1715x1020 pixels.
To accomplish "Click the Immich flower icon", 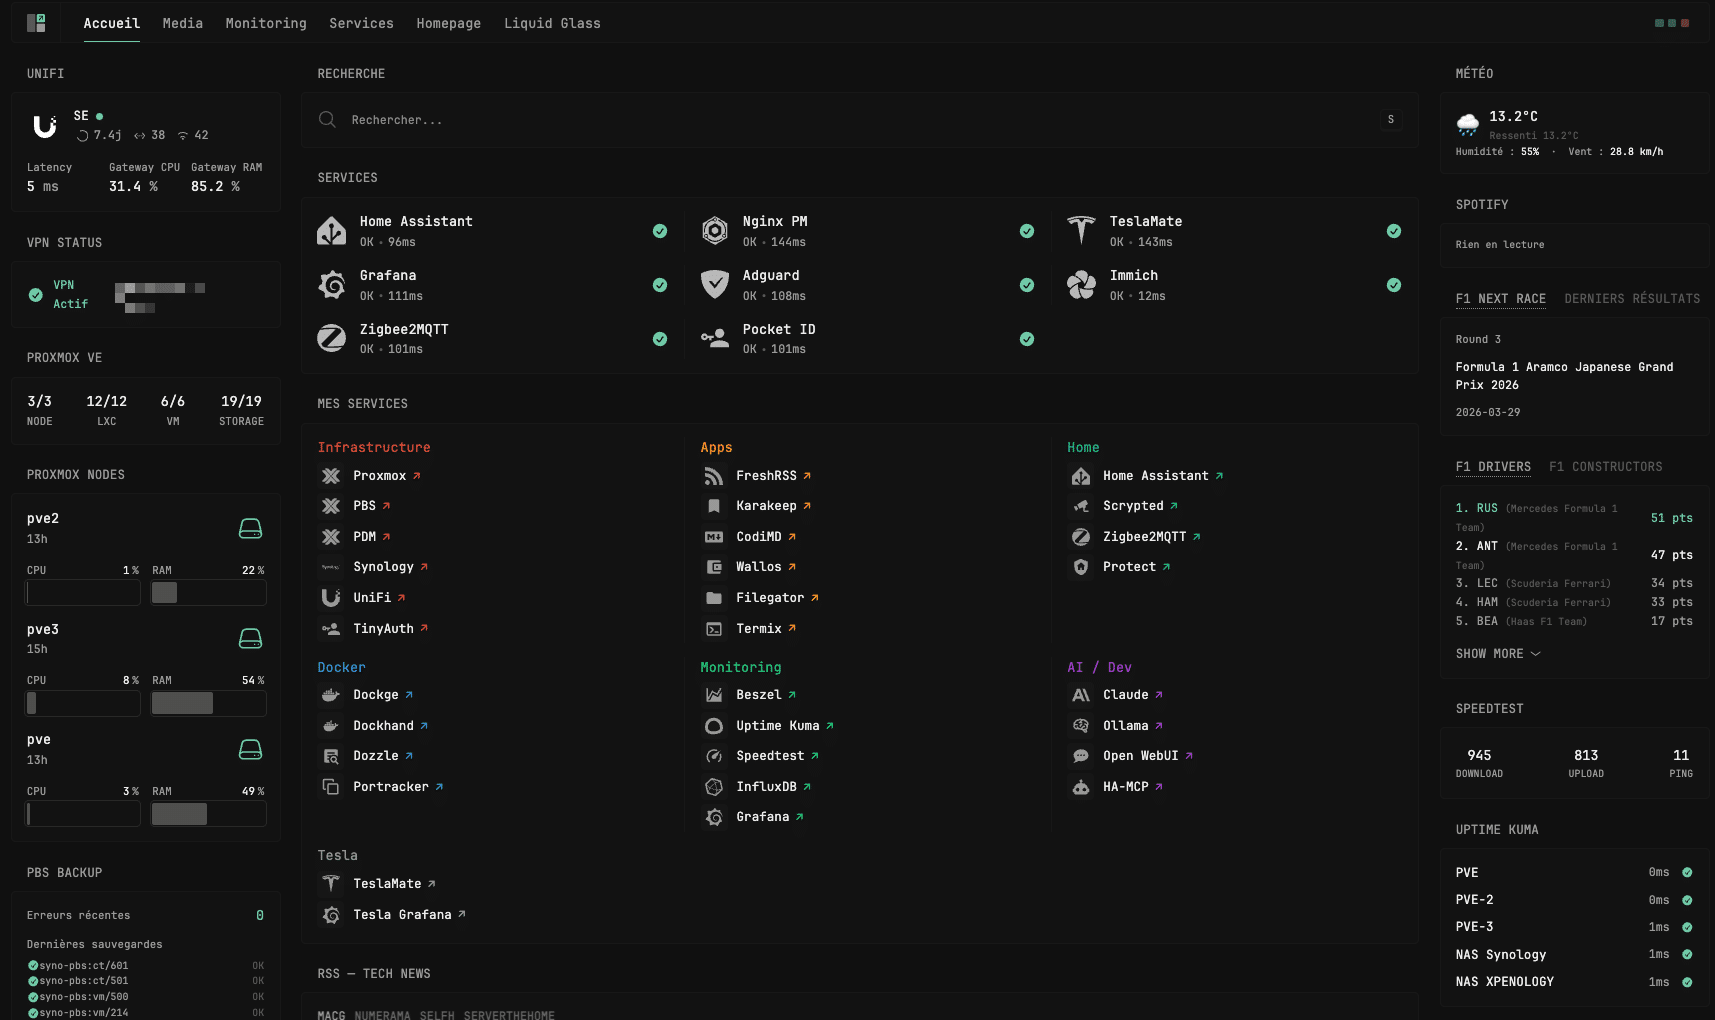I will [1081, 285].
